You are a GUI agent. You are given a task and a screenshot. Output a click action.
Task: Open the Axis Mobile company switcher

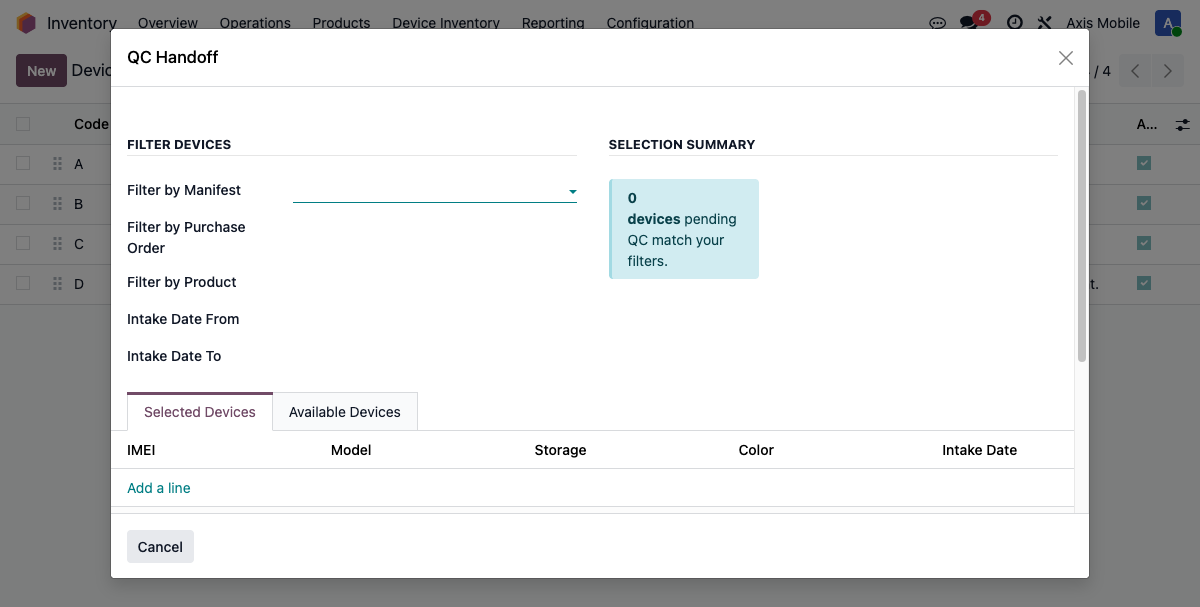point(1102,23)
